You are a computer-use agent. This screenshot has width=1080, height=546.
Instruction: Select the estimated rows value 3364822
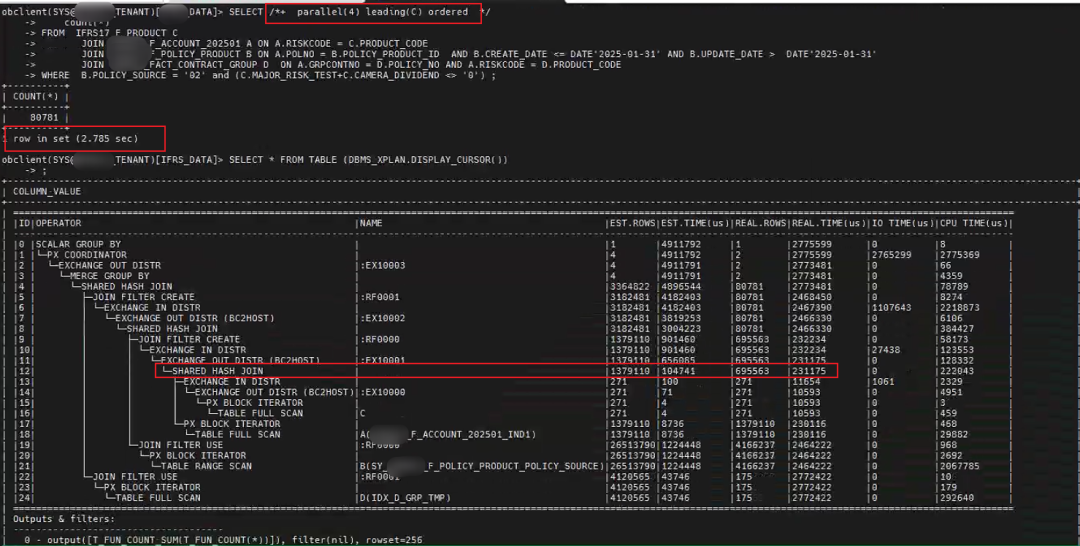pyautogui.click(x=630, y=286)
